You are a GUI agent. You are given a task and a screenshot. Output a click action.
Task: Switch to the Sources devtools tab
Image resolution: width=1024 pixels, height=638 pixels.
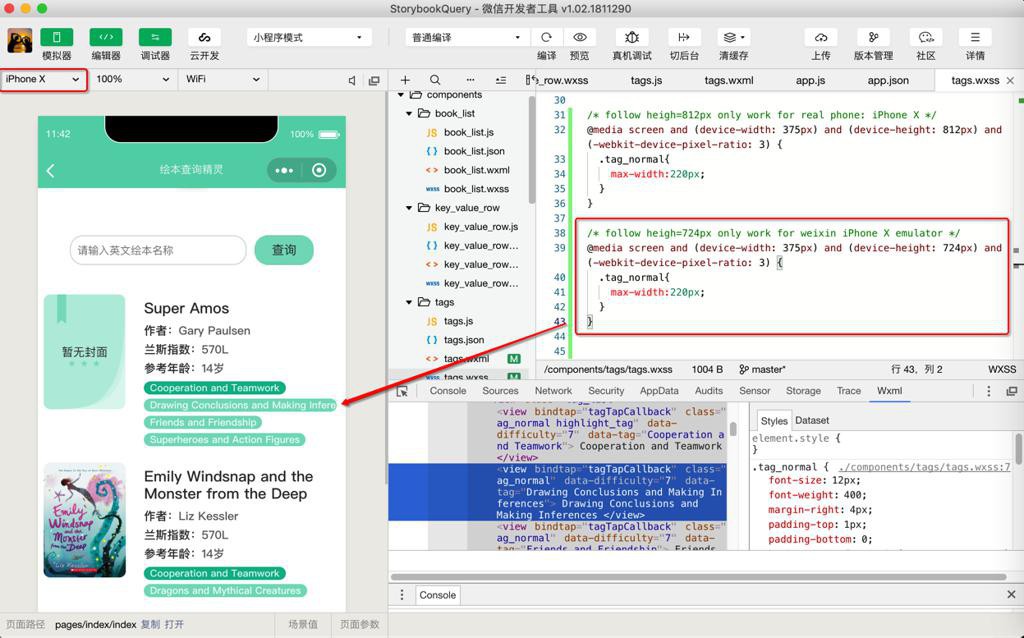click(500, 391)
